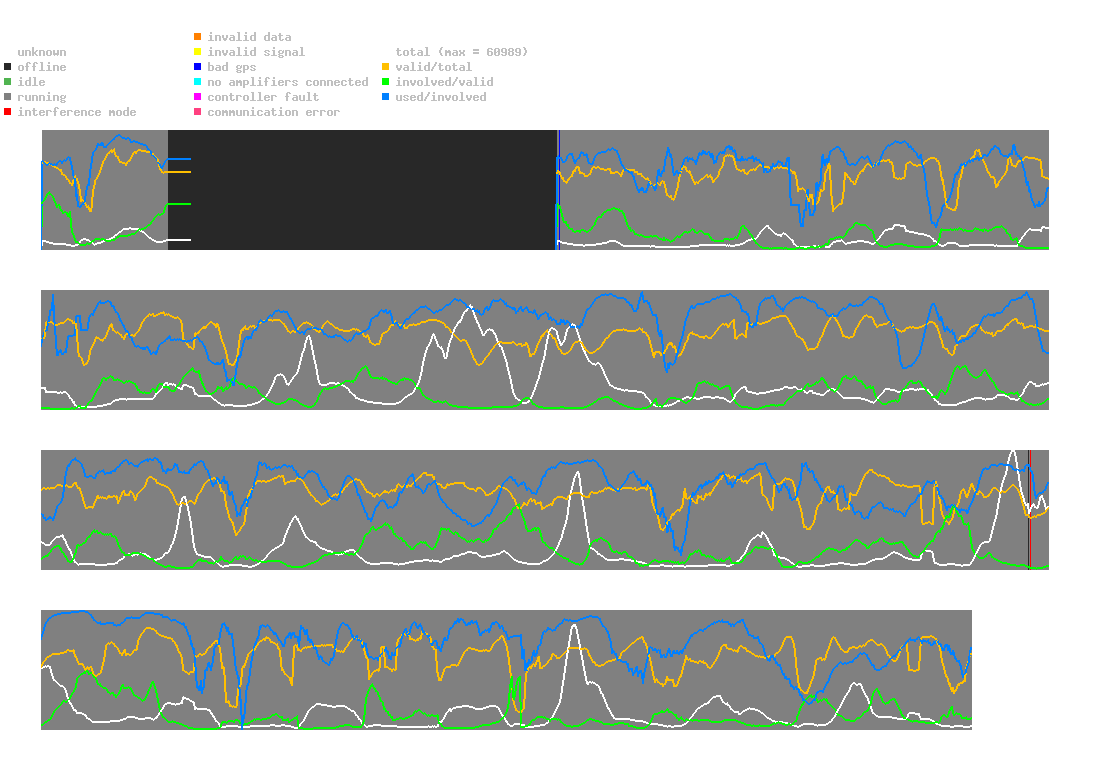The image size is (1095, 764).
Task: Click the 'invalid data' legend label
Action: pyautogui.click(x=249, y=36)
